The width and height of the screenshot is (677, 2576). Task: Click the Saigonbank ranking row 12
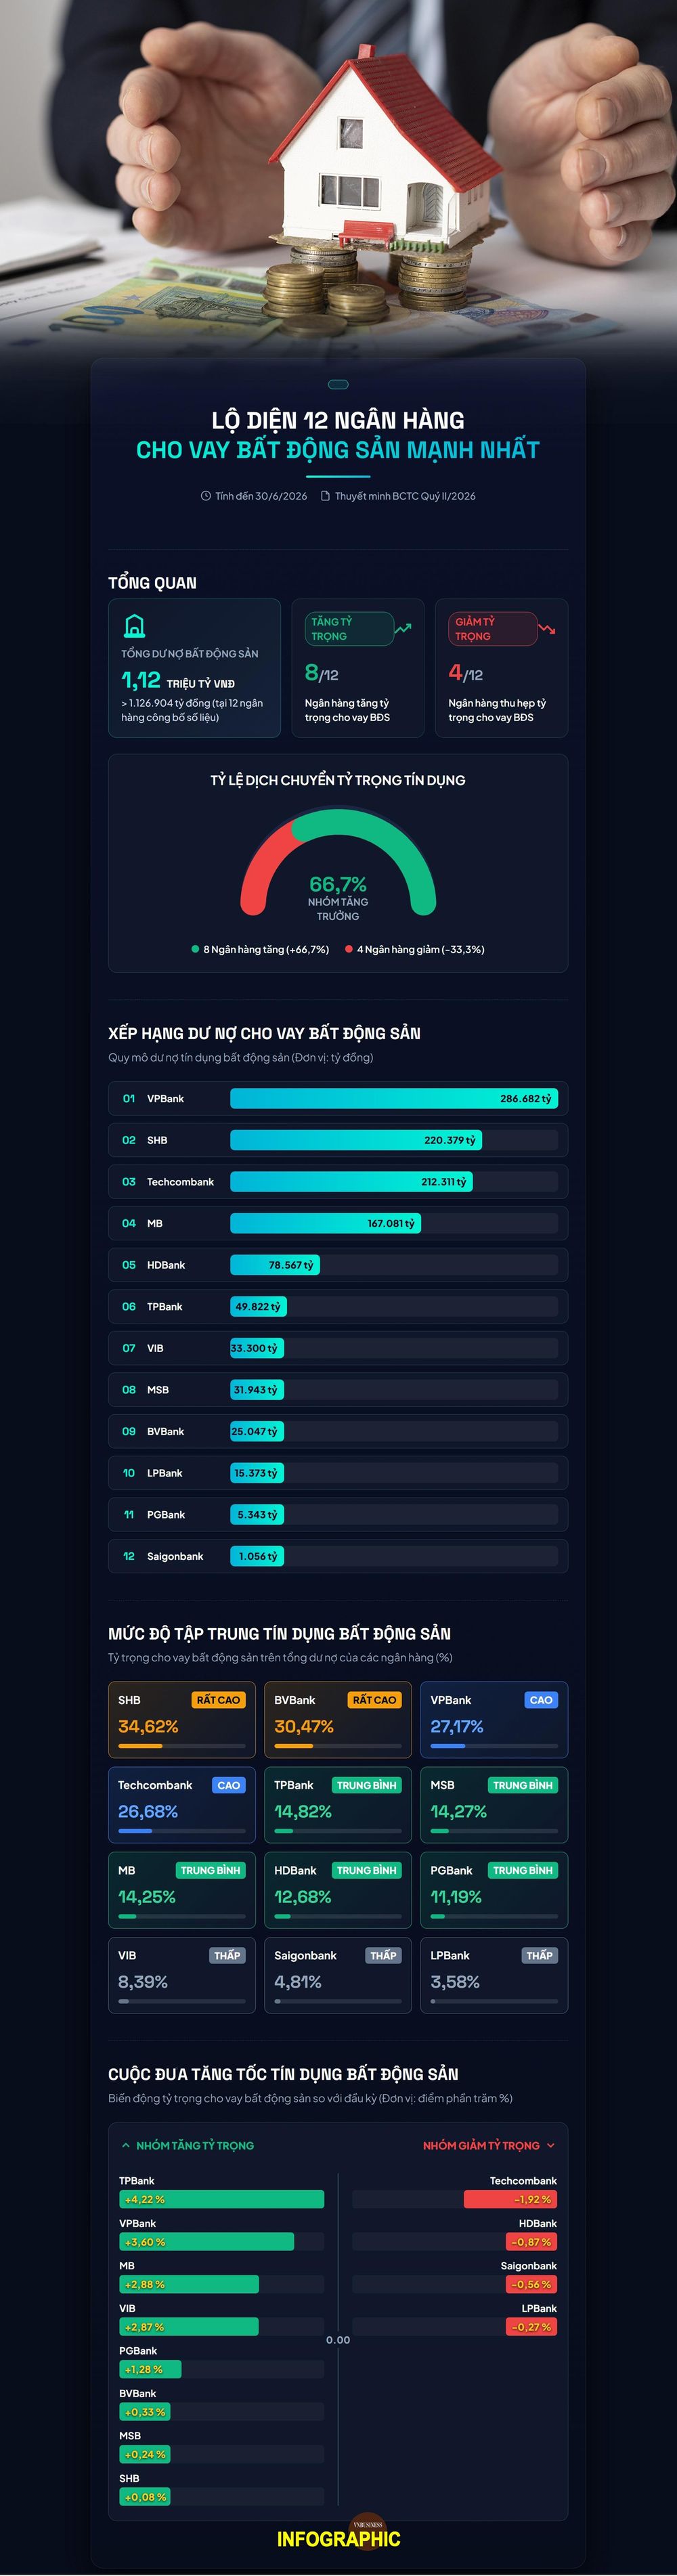click(338, 1556)
